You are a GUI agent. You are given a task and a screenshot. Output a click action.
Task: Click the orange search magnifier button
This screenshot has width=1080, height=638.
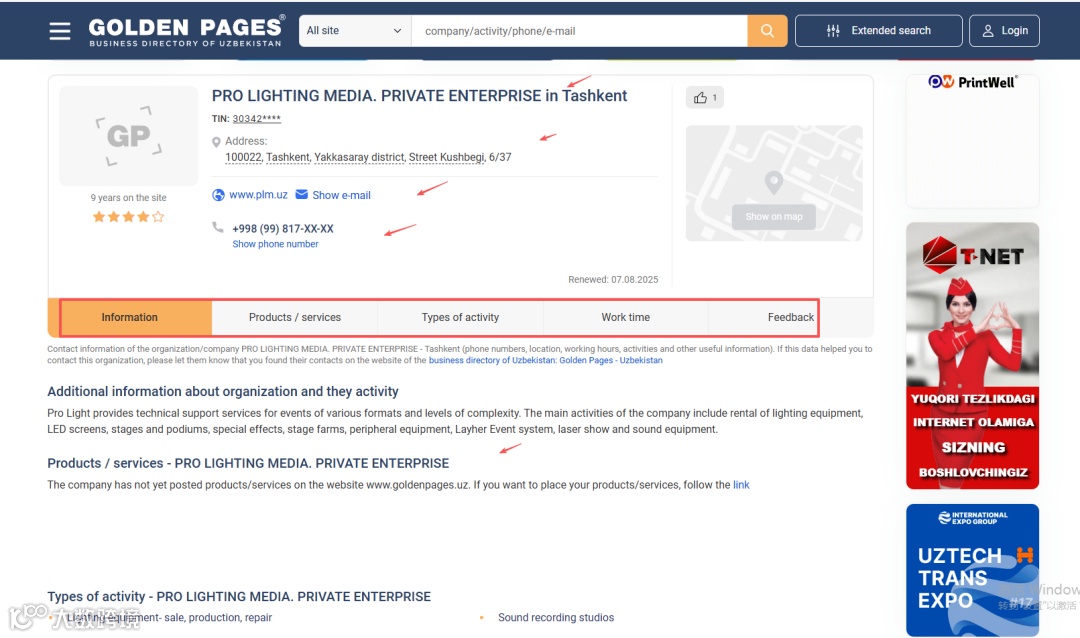coord(767,31)
